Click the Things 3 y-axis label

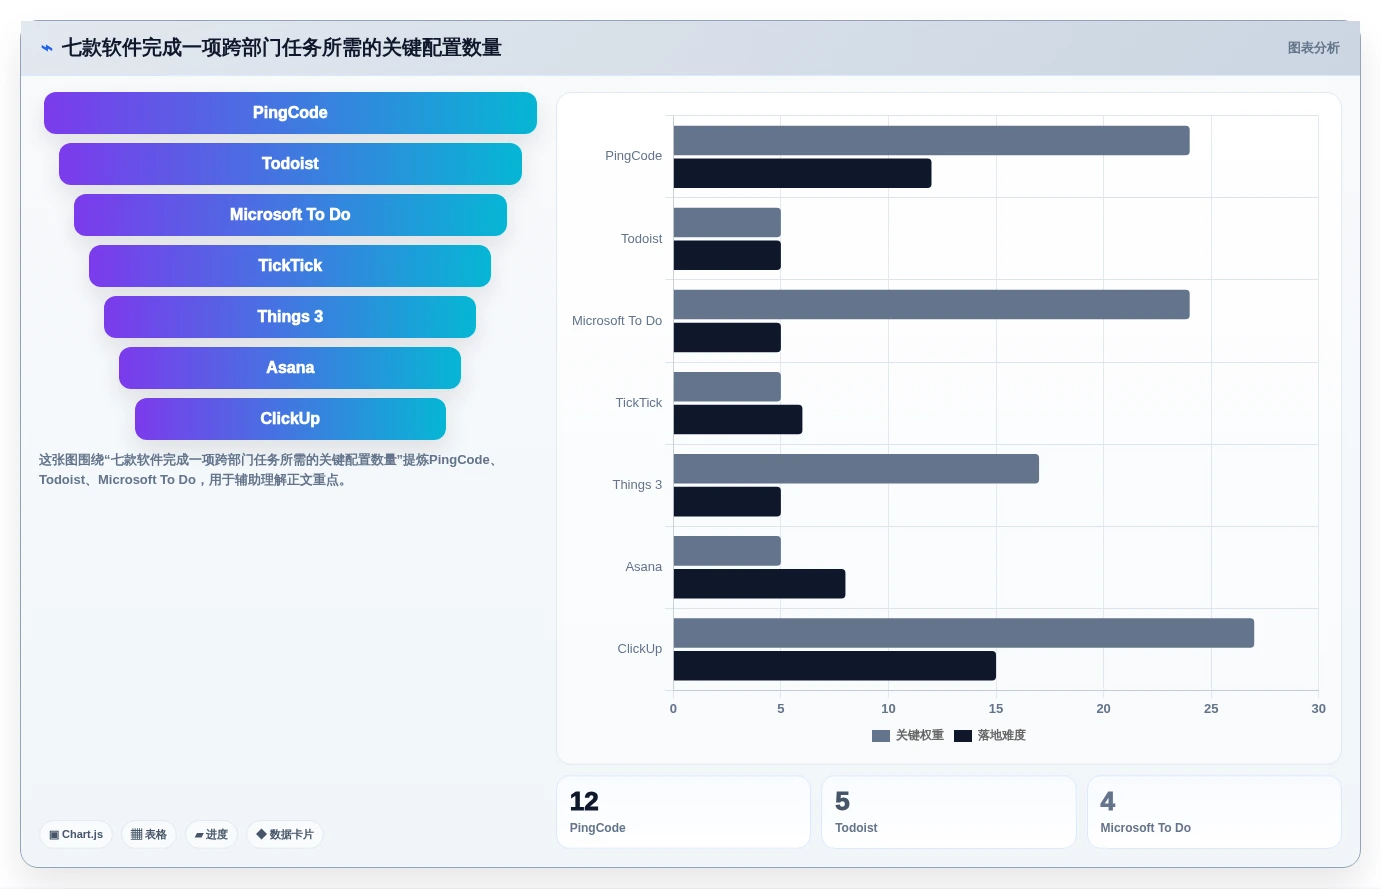click(637, 485)
